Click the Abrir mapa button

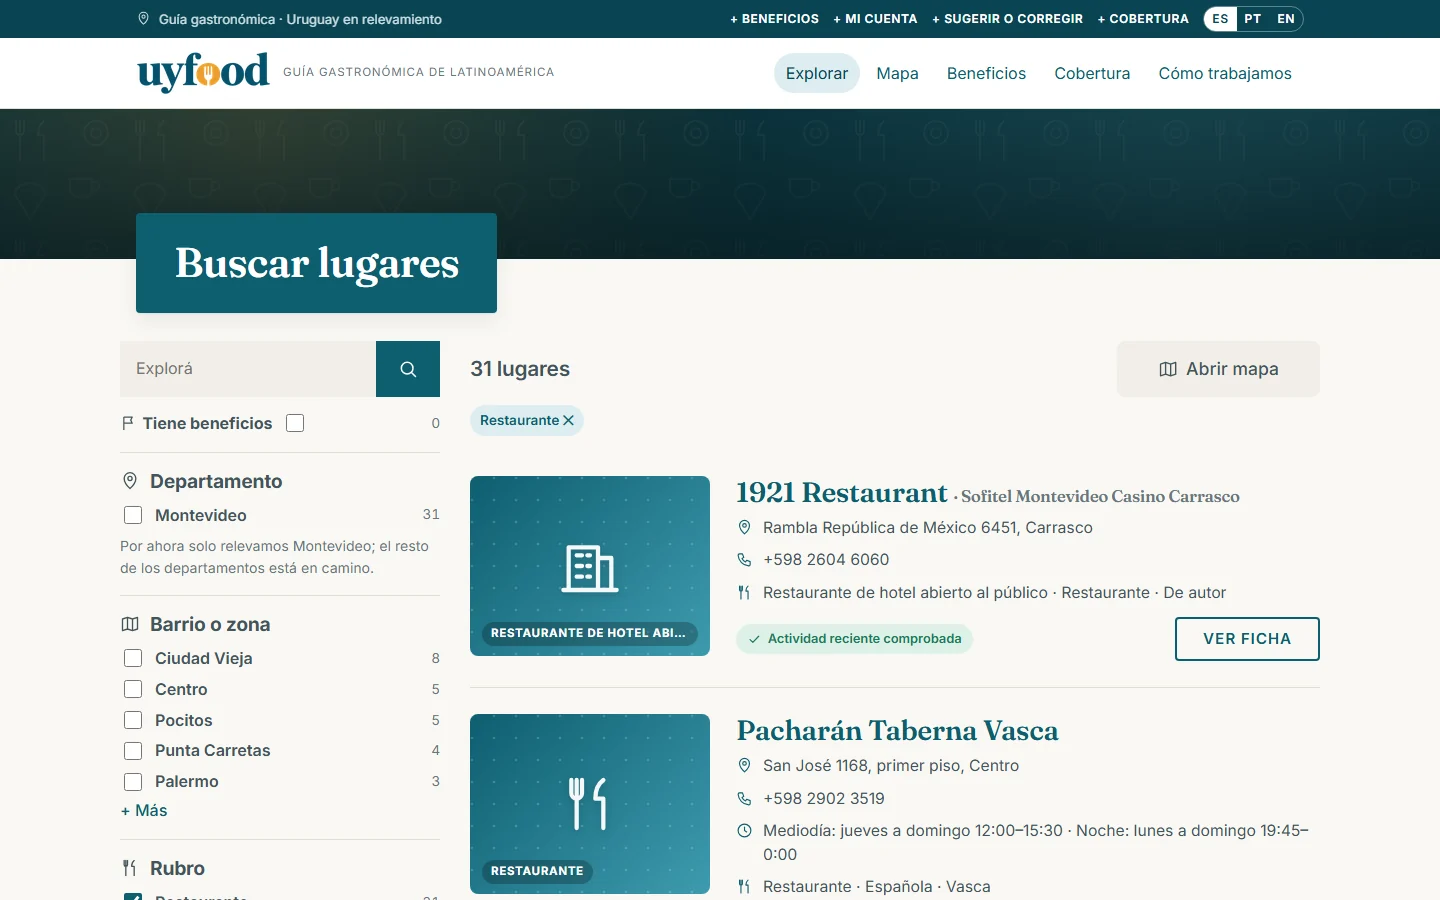(x=1218, y=369)
